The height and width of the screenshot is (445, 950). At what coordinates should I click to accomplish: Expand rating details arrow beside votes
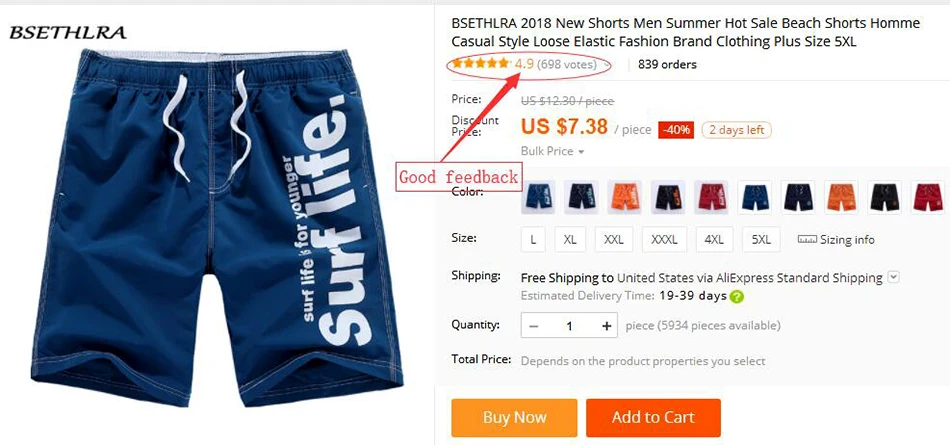pyautogui.click(x=606, y=65)
